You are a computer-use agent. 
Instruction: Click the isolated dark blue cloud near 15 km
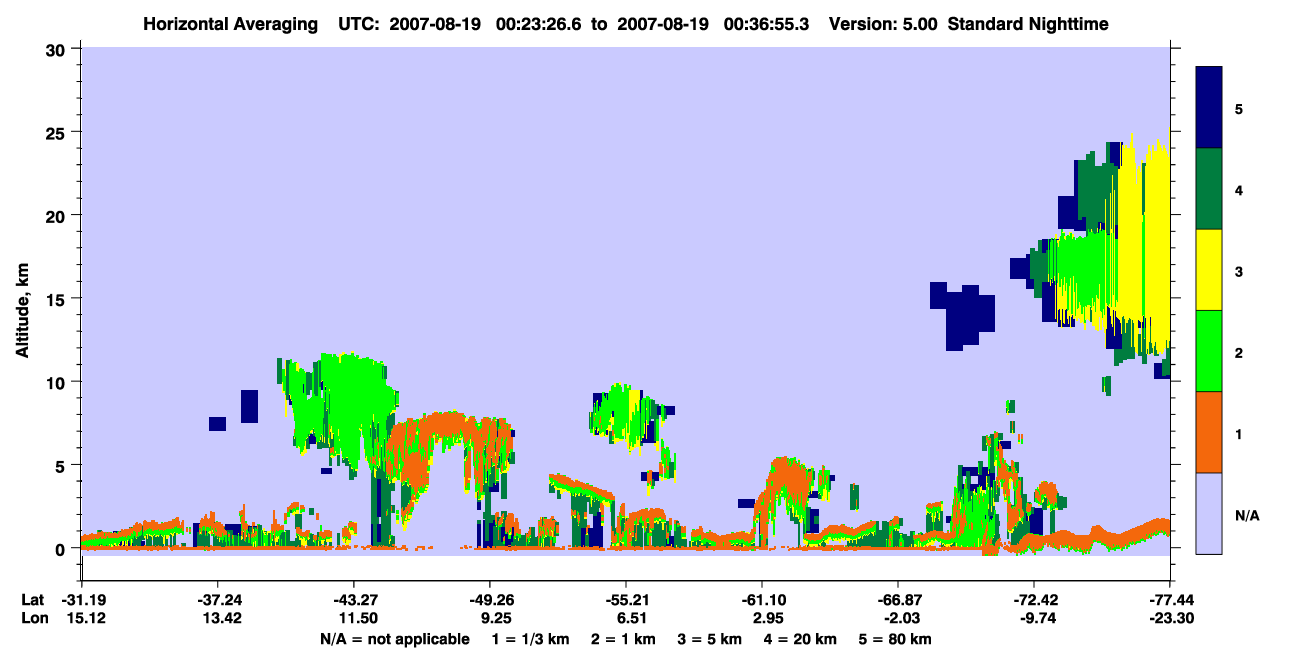[962, 315]
